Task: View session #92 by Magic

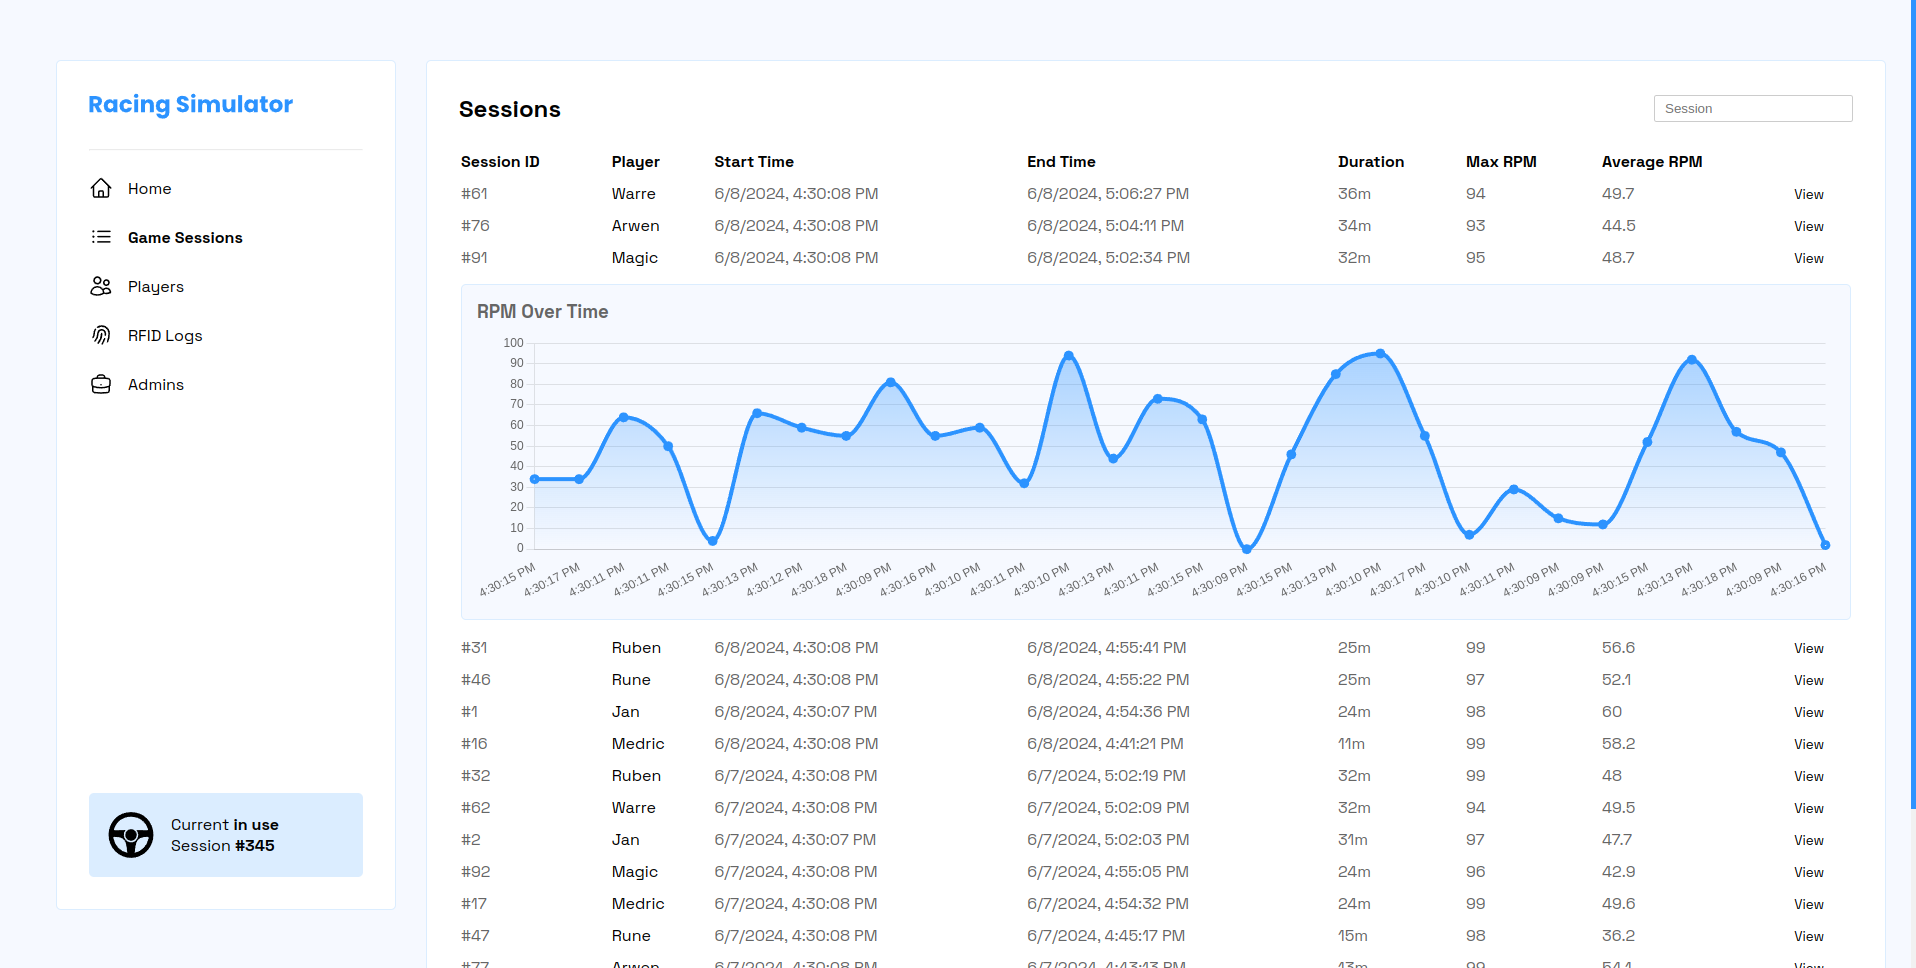Action: click(x=1808, y=872)
